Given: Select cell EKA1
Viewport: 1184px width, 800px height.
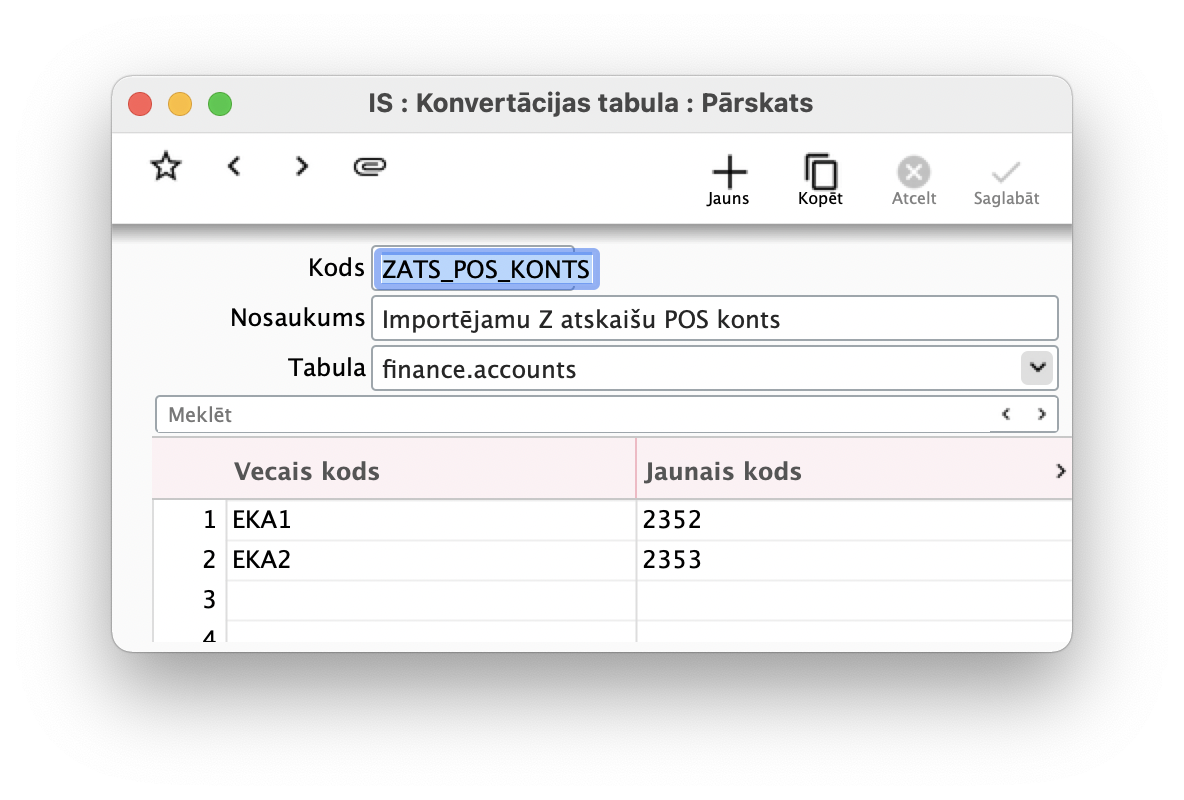Looking at the screenshot, I should coord(431,520).
